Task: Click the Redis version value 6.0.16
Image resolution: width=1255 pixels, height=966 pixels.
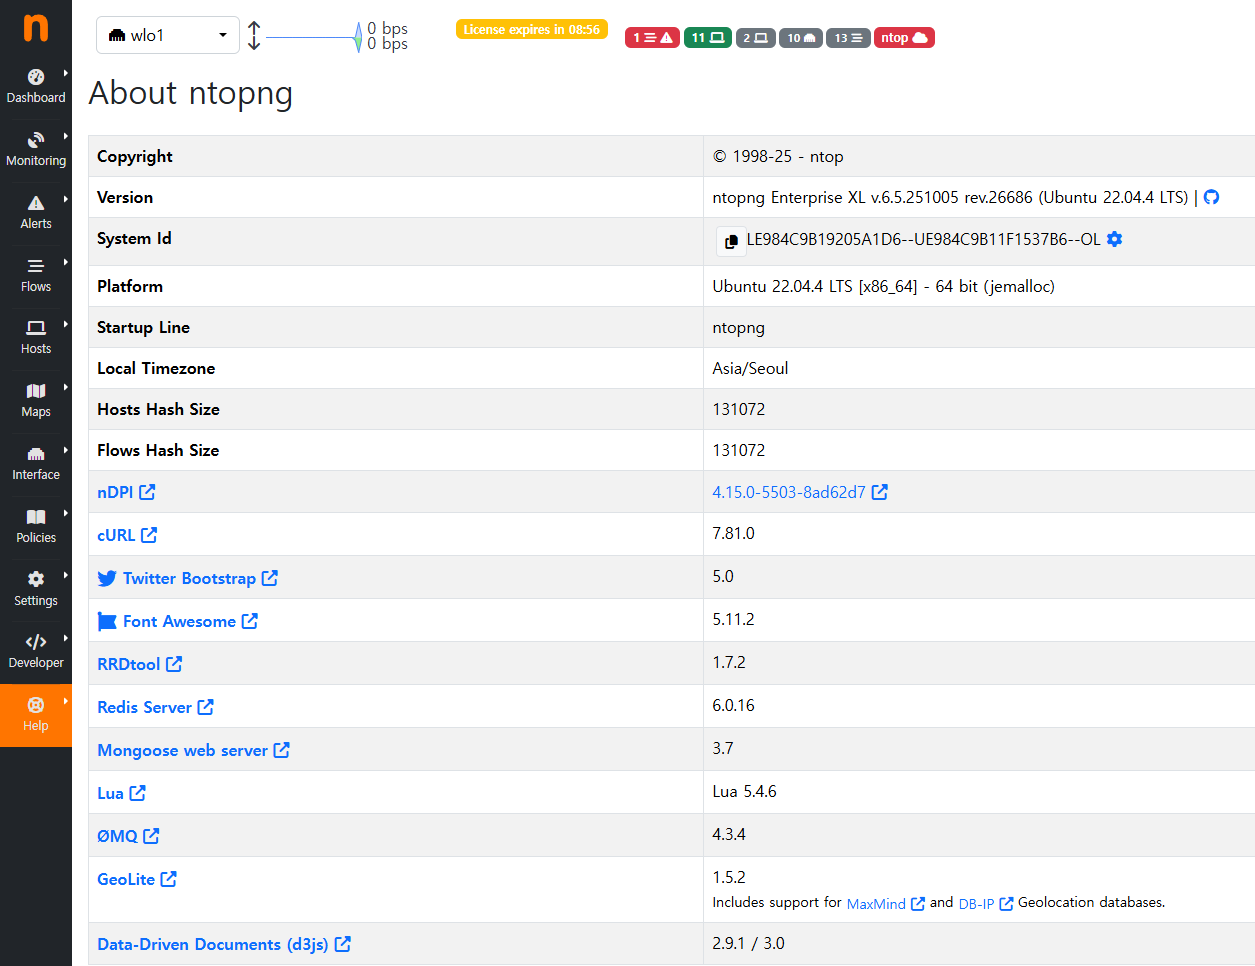Action: click(x=733, y=705)
